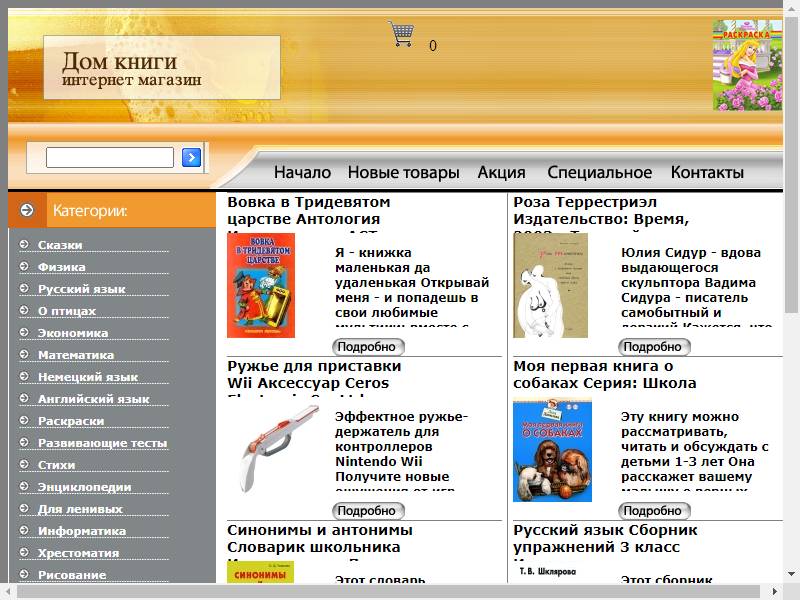Open the Акция menu item
This screenshot has width=800, height=600.
502,172
